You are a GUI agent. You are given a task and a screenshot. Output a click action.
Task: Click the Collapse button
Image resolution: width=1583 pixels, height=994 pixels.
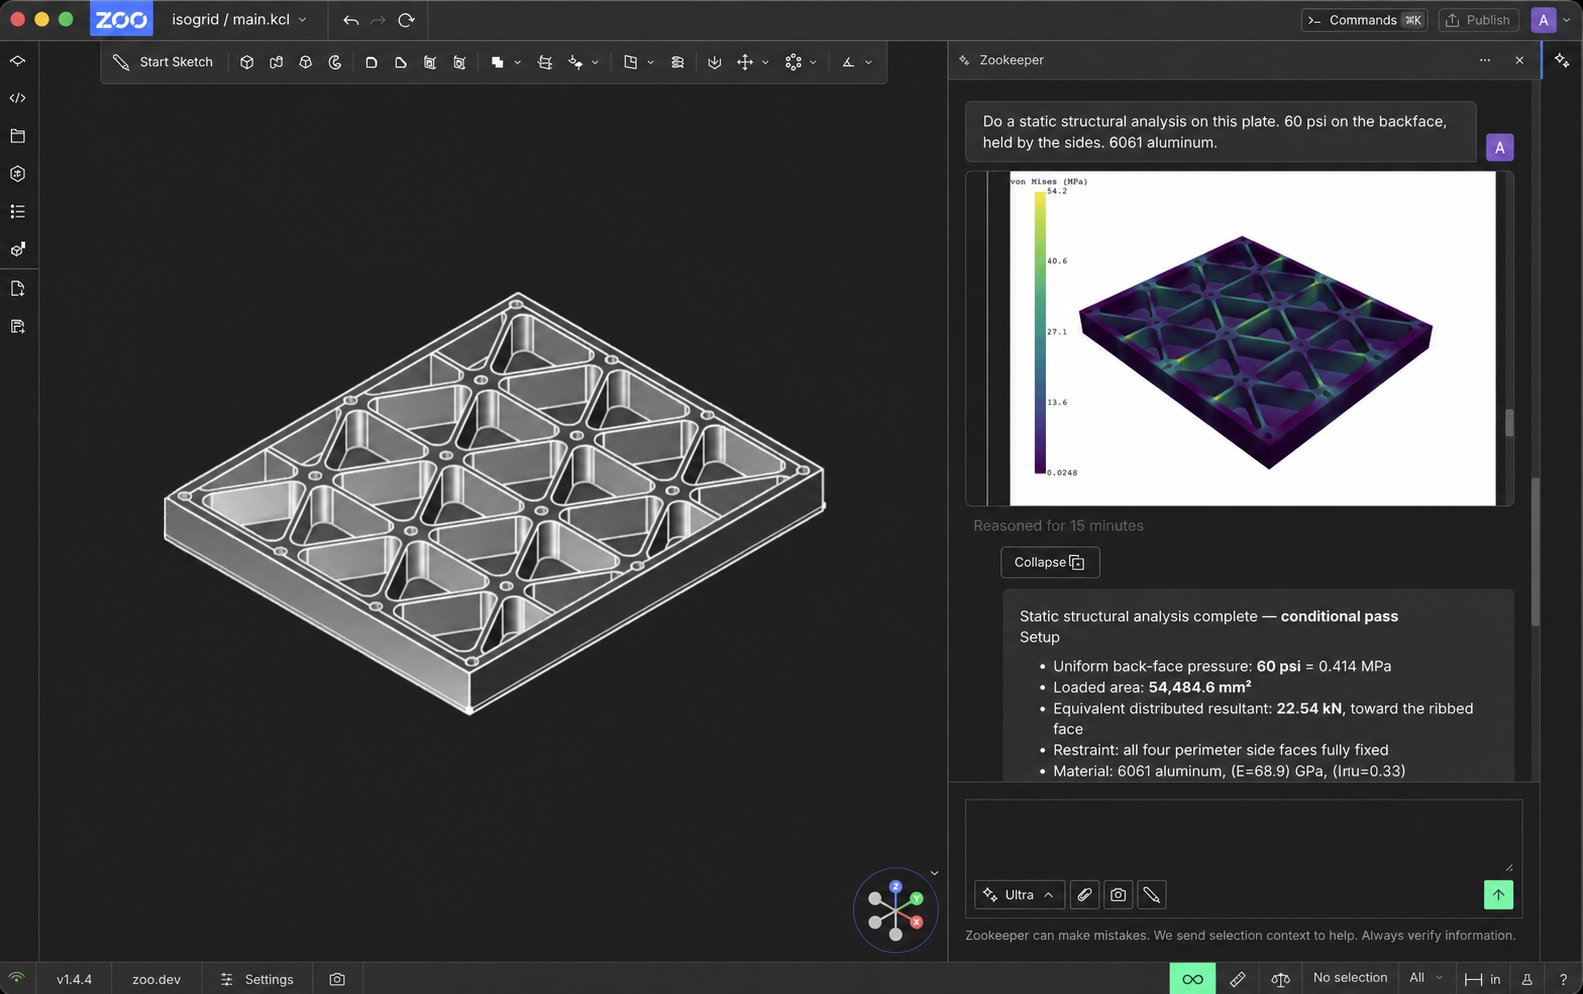point(1050,562)
